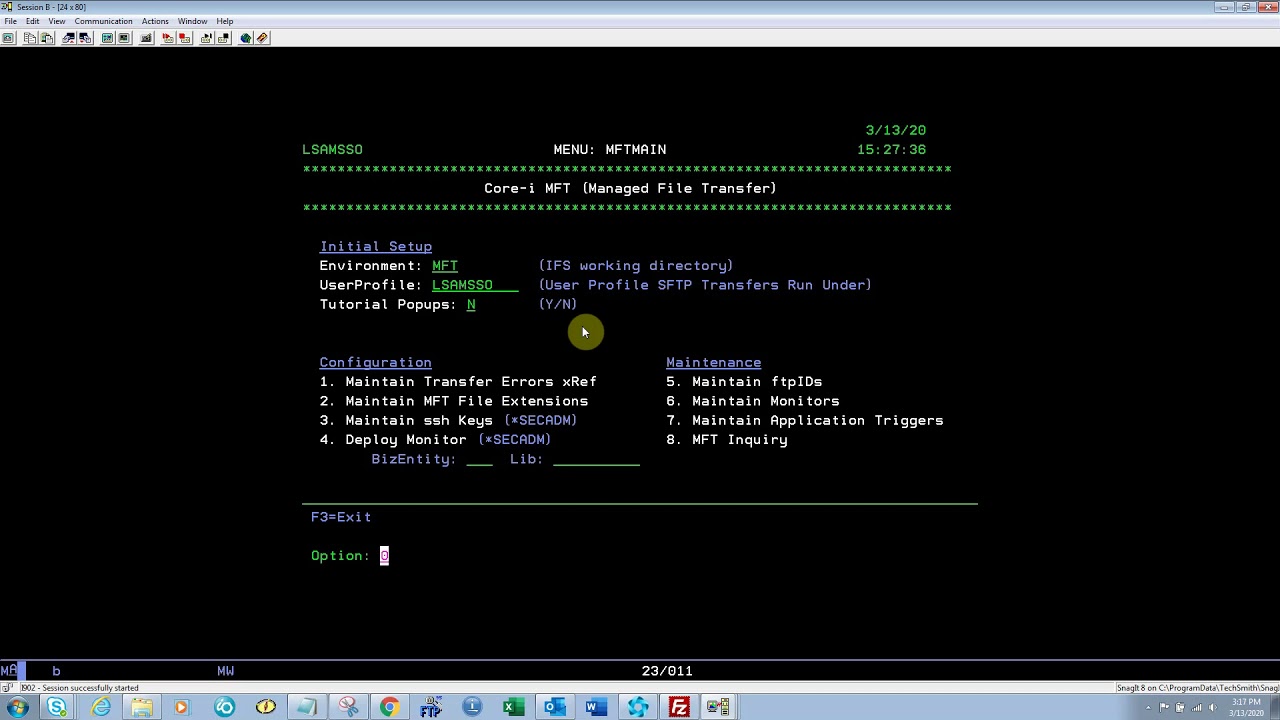Click the Lib input field
This screenshot has width=1280, height=720.
coord(596,459)
